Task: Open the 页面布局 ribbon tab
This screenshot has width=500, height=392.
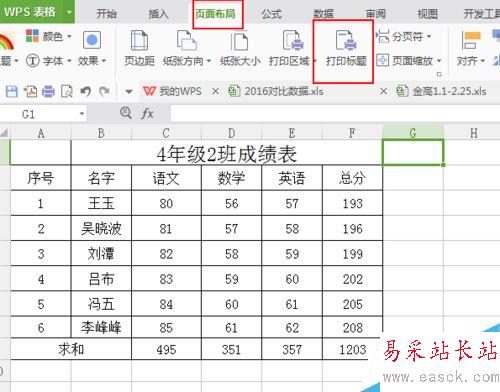Action: tap(215, 14)
